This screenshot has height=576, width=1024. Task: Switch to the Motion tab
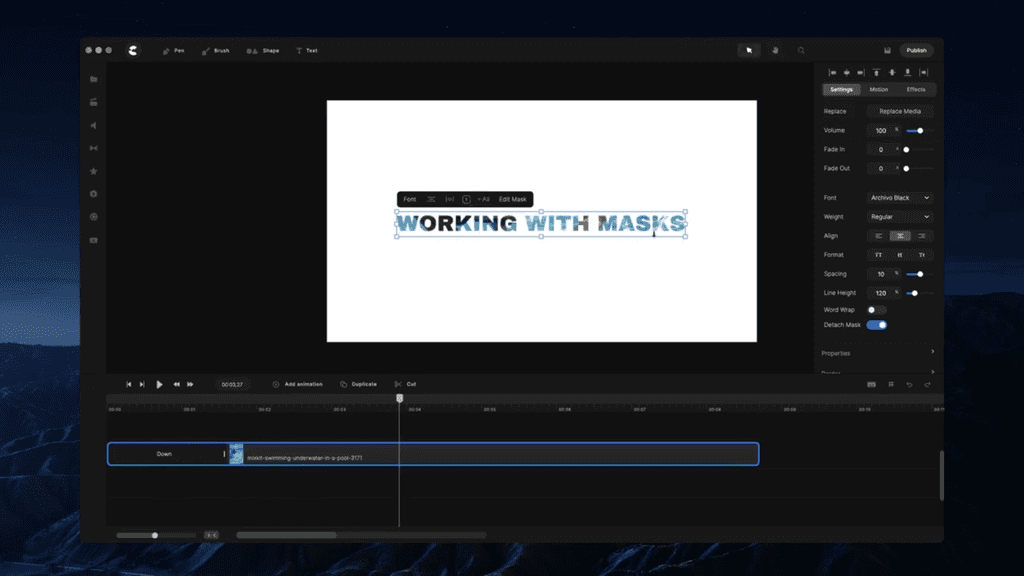pyautogui.click(x=878, y=90)
